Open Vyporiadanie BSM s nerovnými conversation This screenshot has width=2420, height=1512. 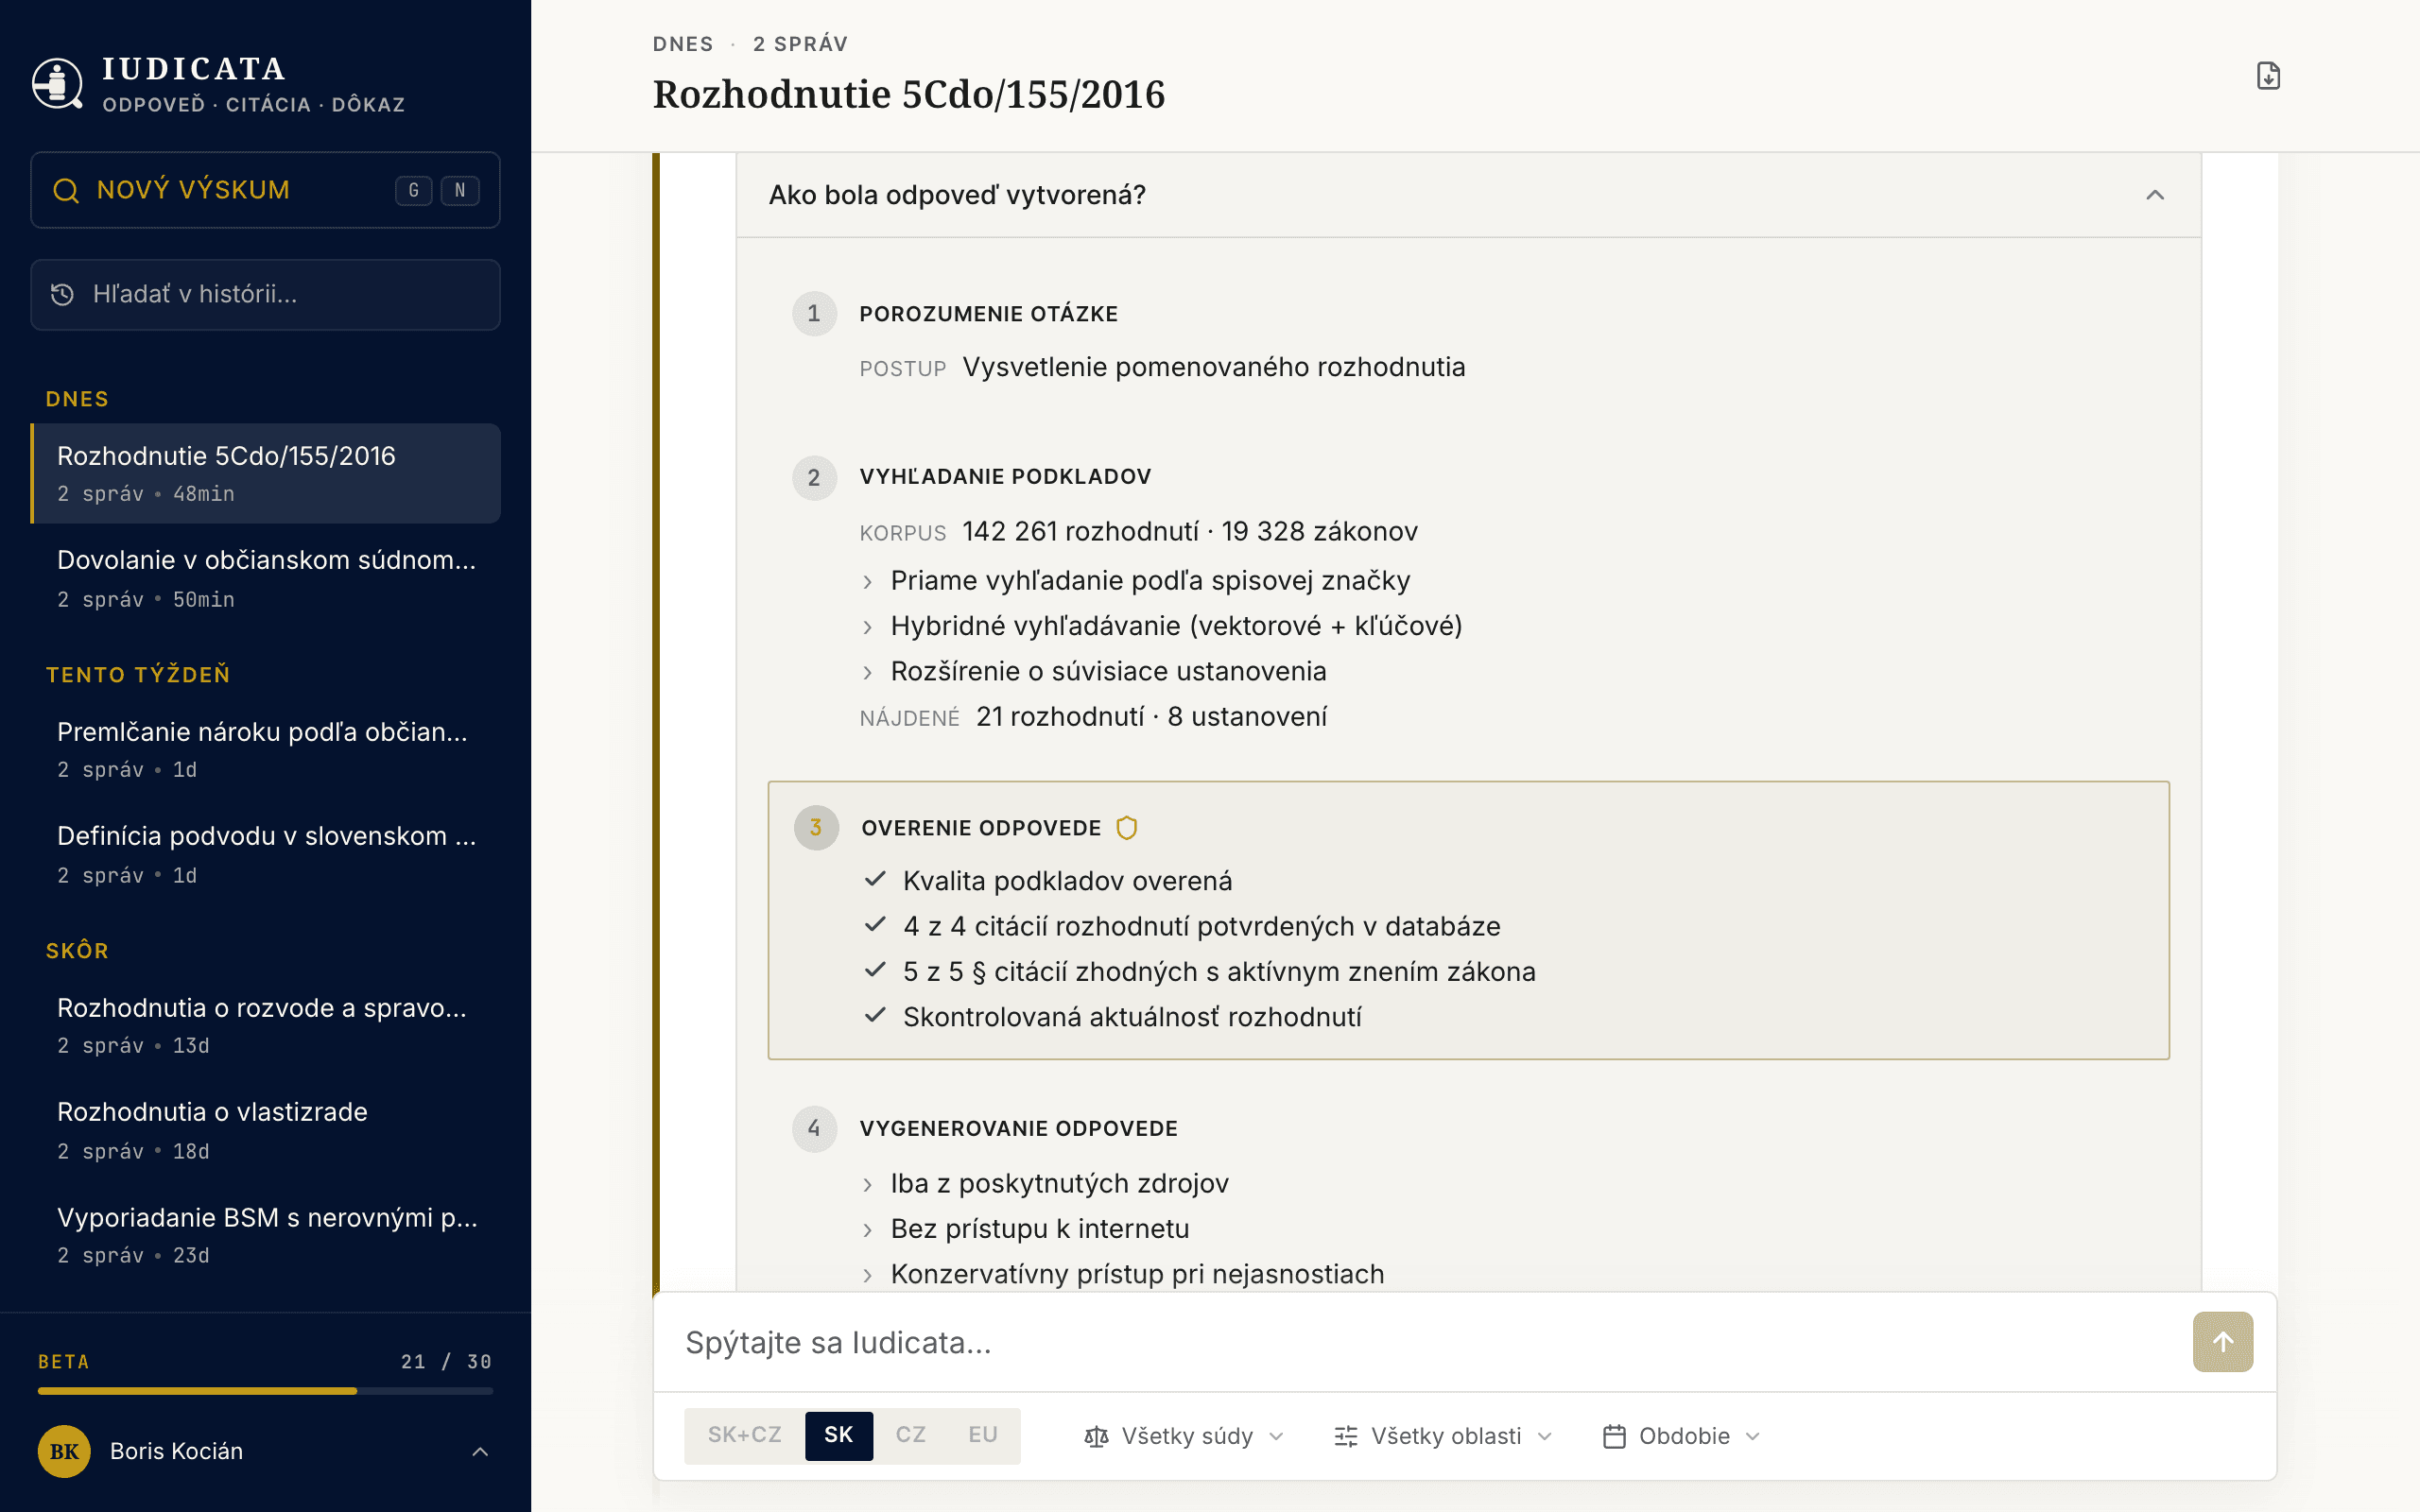coord(266,1235)
